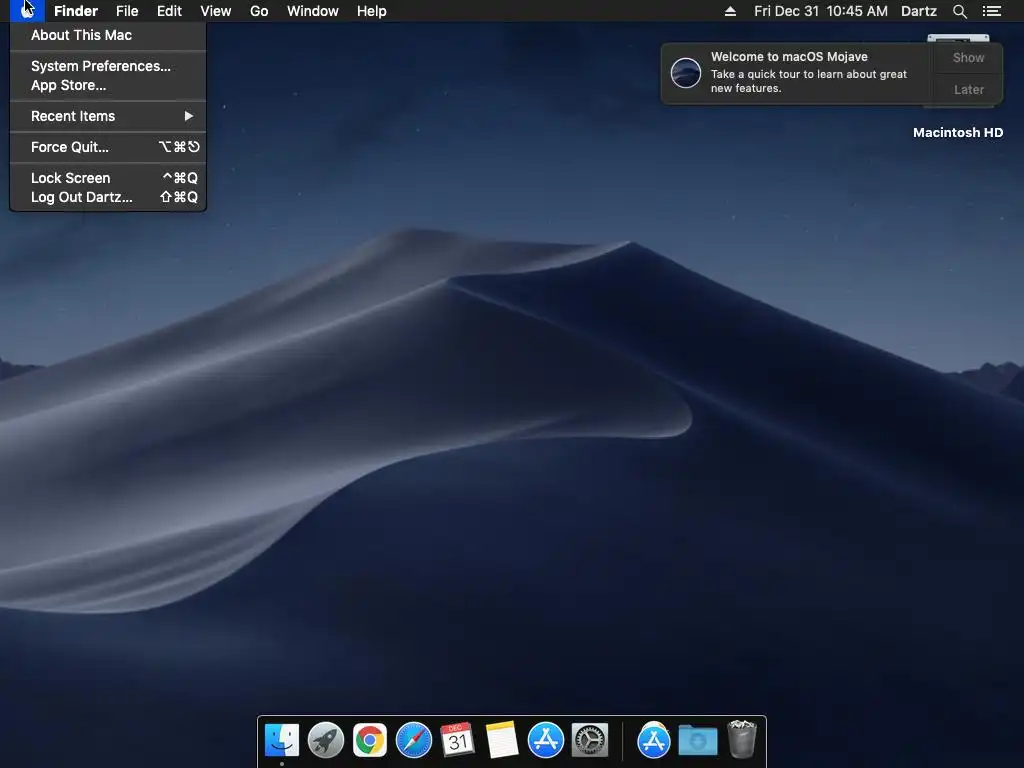Open the Notes app in Dock
Image resolution: width=1024 pixels, height=768 pixels.
pyautogui.click(x=502, y=740)
